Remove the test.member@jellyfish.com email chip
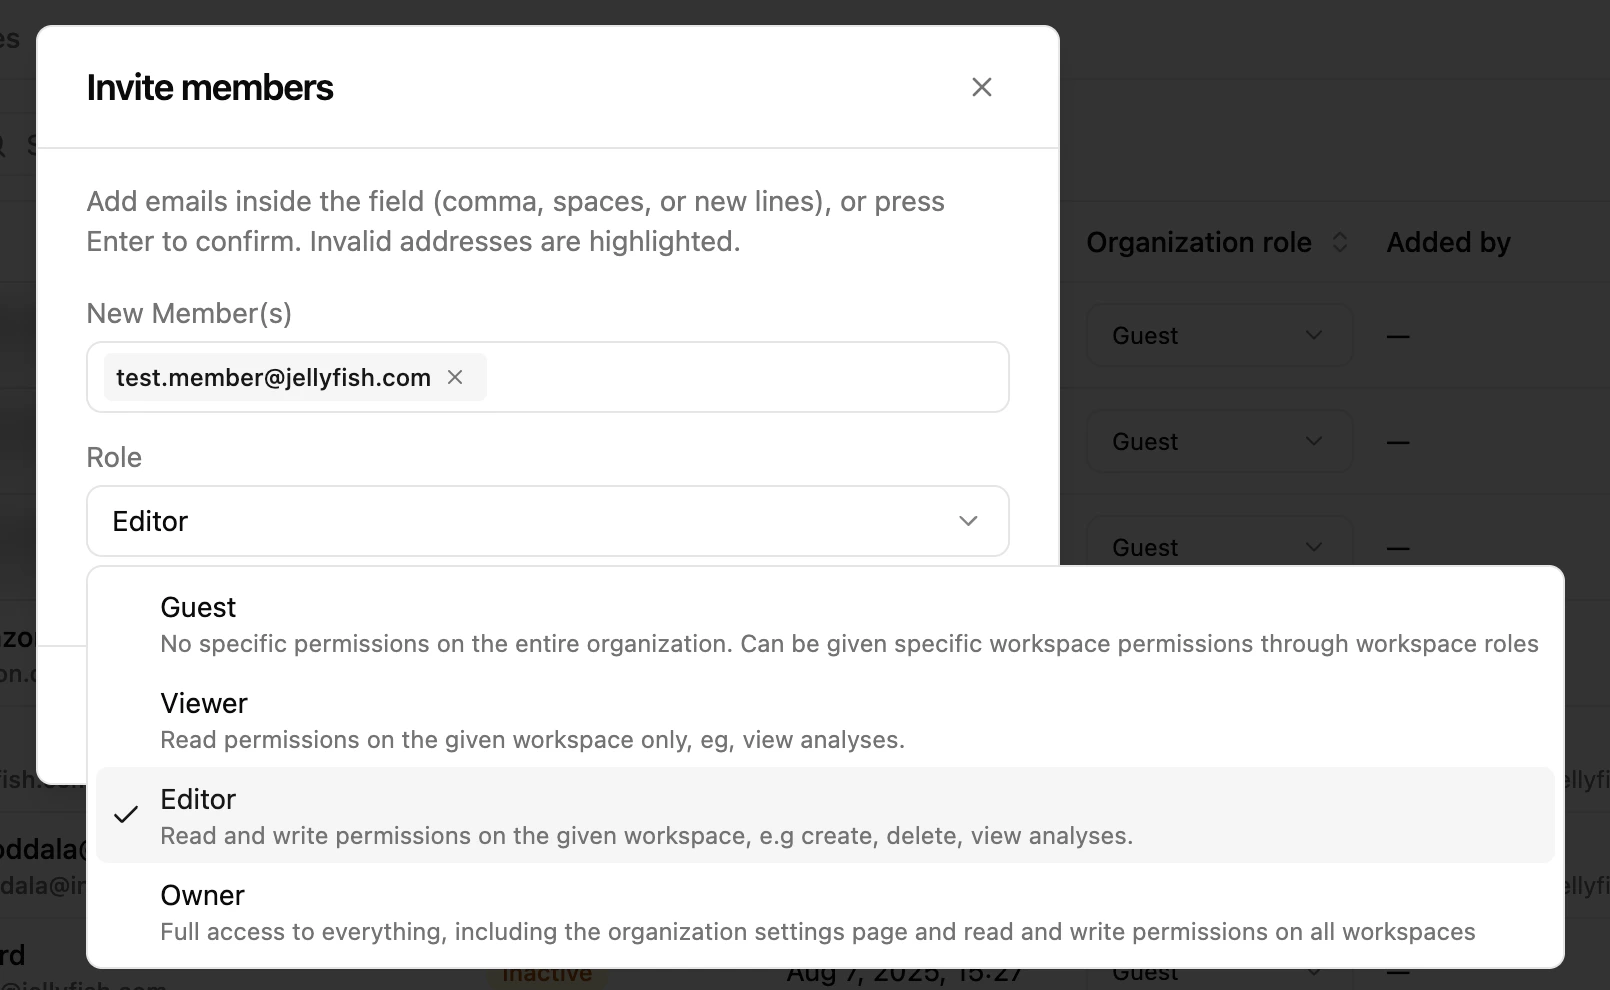The width and height of the screenshot is (1610, 990). click(x=455, y=377)
